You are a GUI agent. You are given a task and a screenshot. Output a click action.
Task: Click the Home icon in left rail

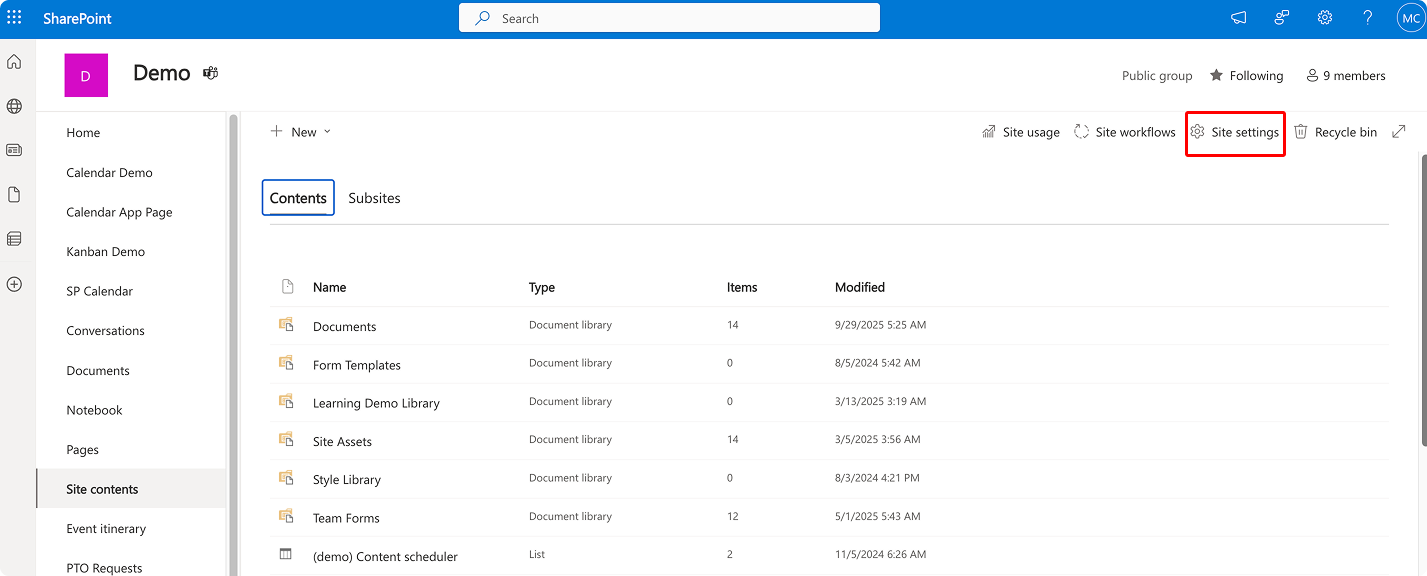pos(14,62)
